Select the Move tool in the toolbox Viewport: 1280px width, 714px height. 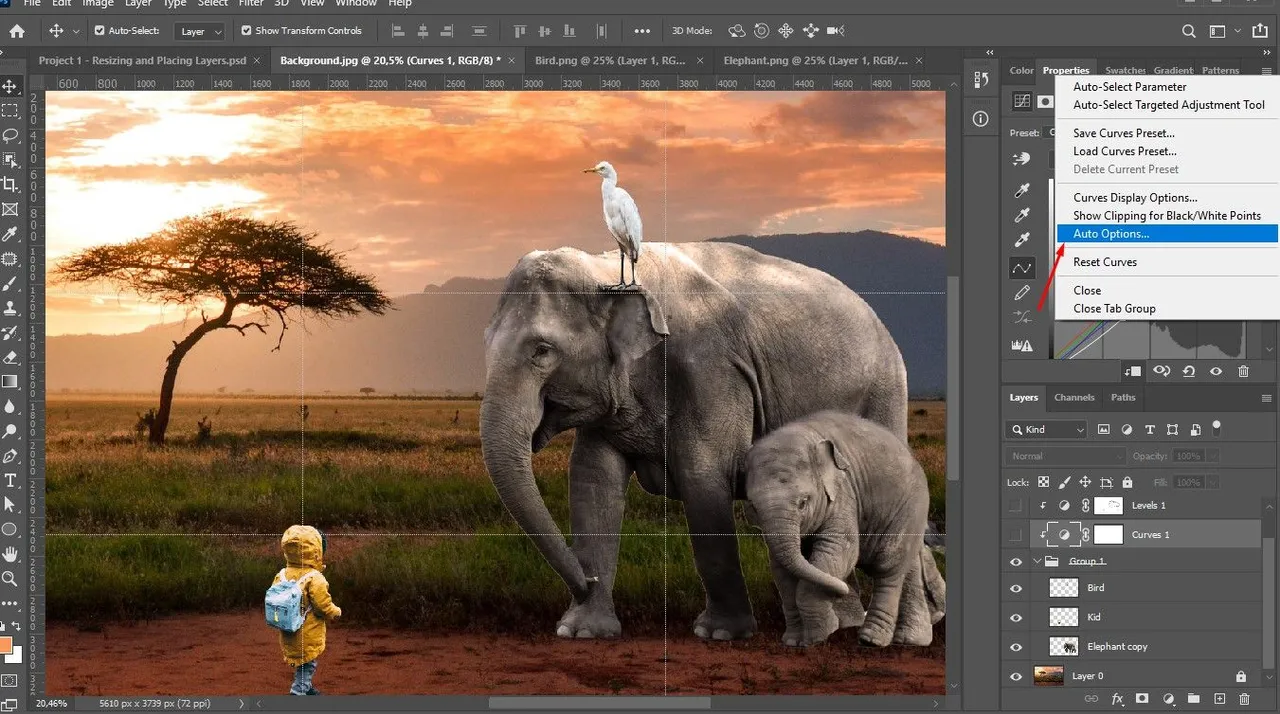pyautogui.click(x=11, y=86)
